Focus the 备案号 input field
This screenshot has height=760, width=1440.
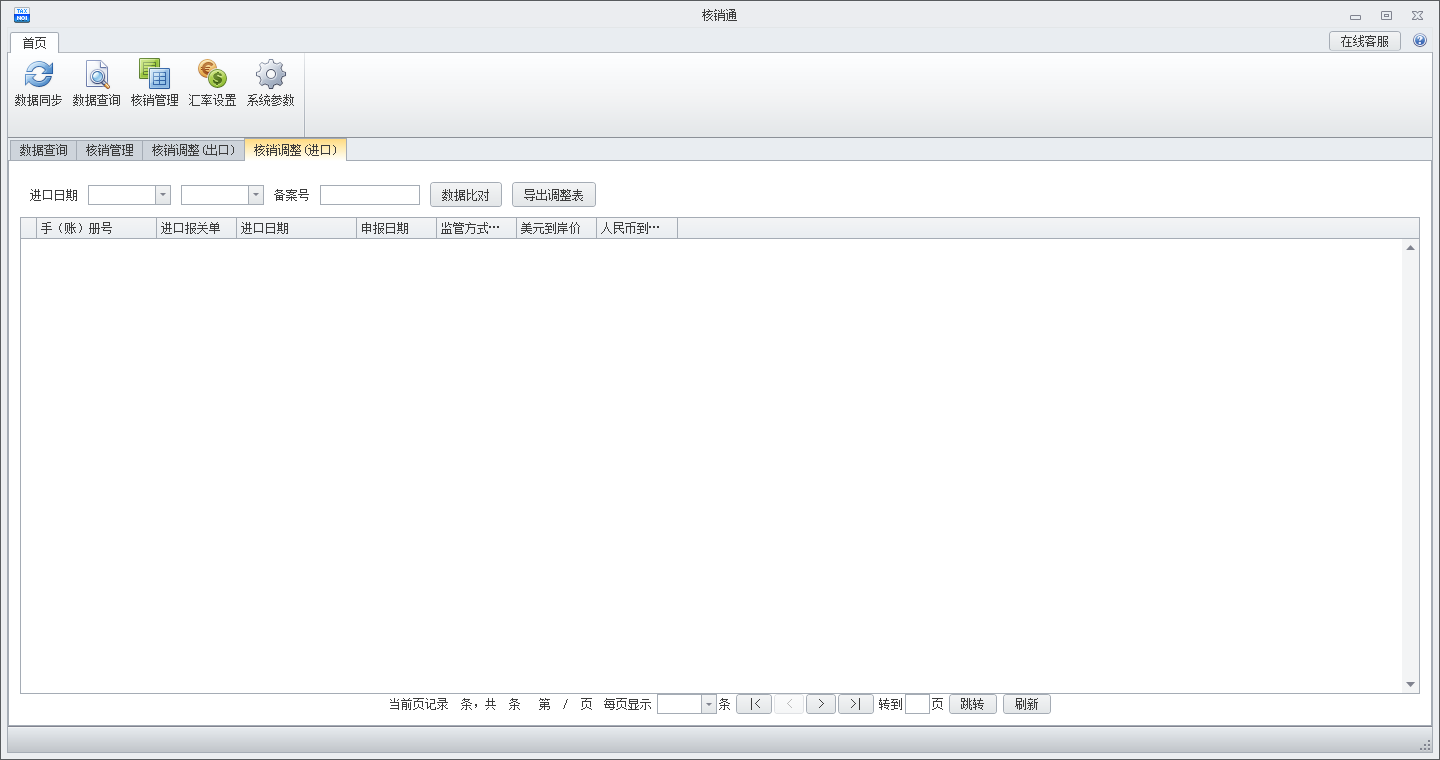(370, 195)
